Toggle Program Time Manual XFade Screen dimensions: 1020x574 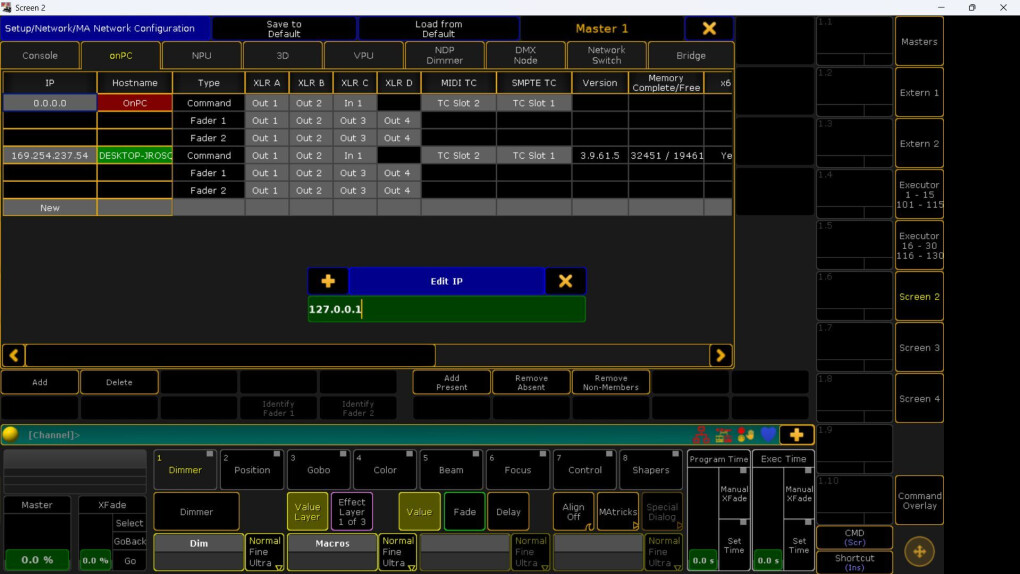pyautogui.click(x=734, y=493)
